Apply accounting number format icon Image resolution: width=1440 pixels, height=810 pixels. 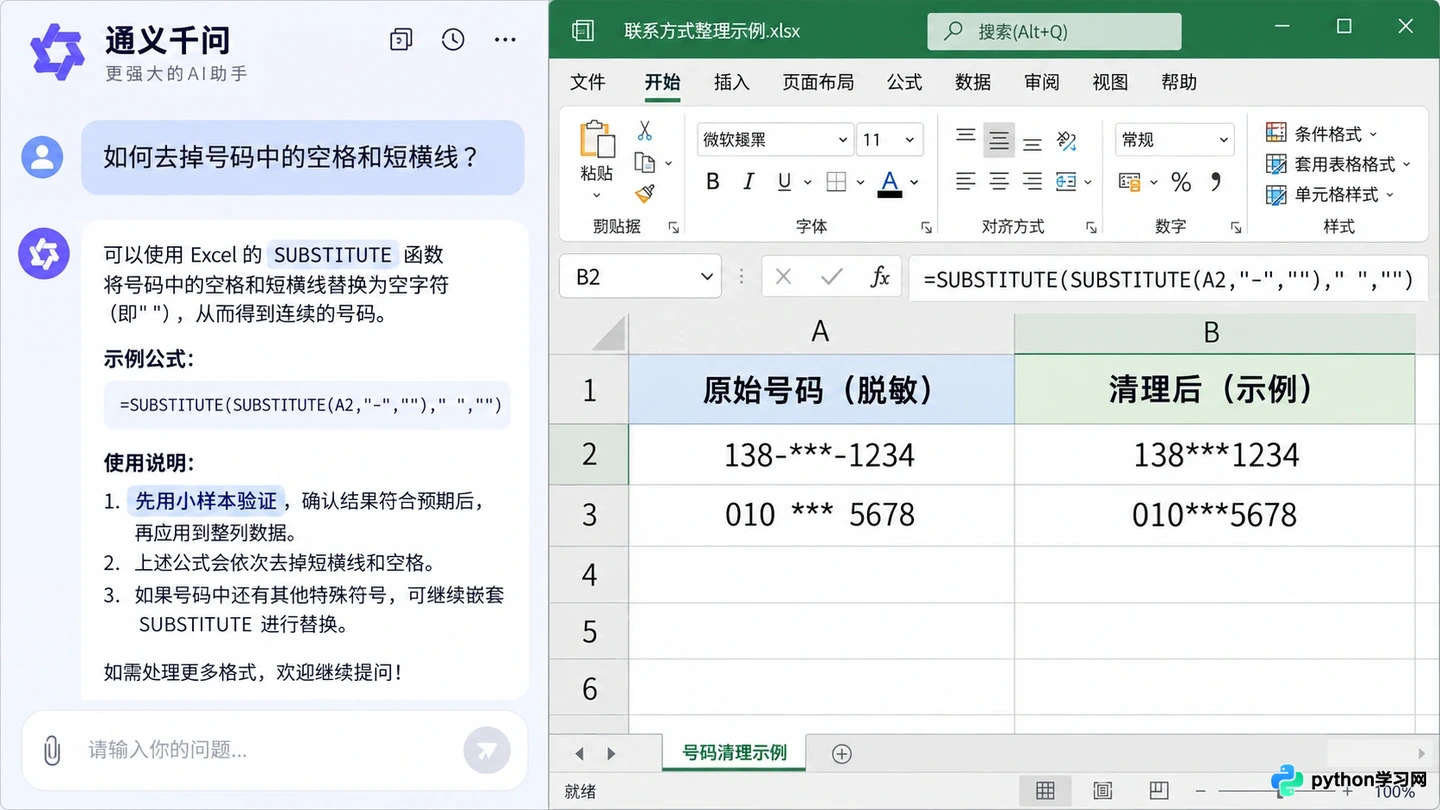[1130, 182]
